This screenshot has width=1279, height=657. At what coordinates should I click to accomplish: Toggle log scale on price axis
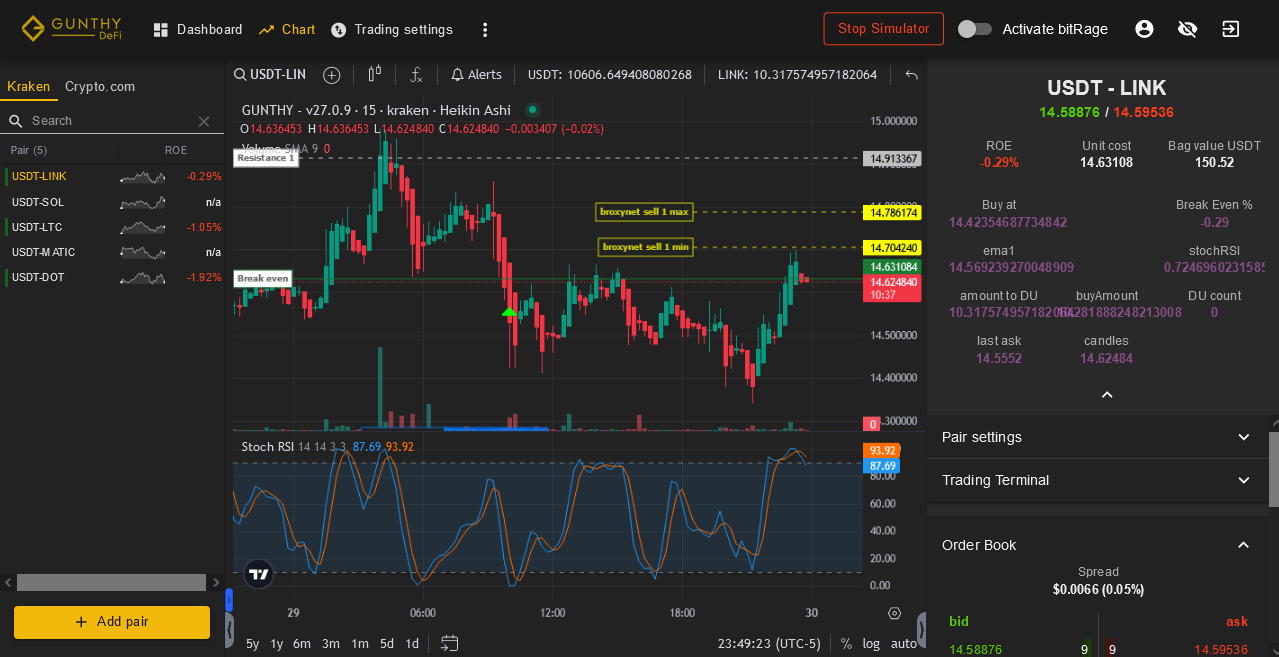pos(872,644)
